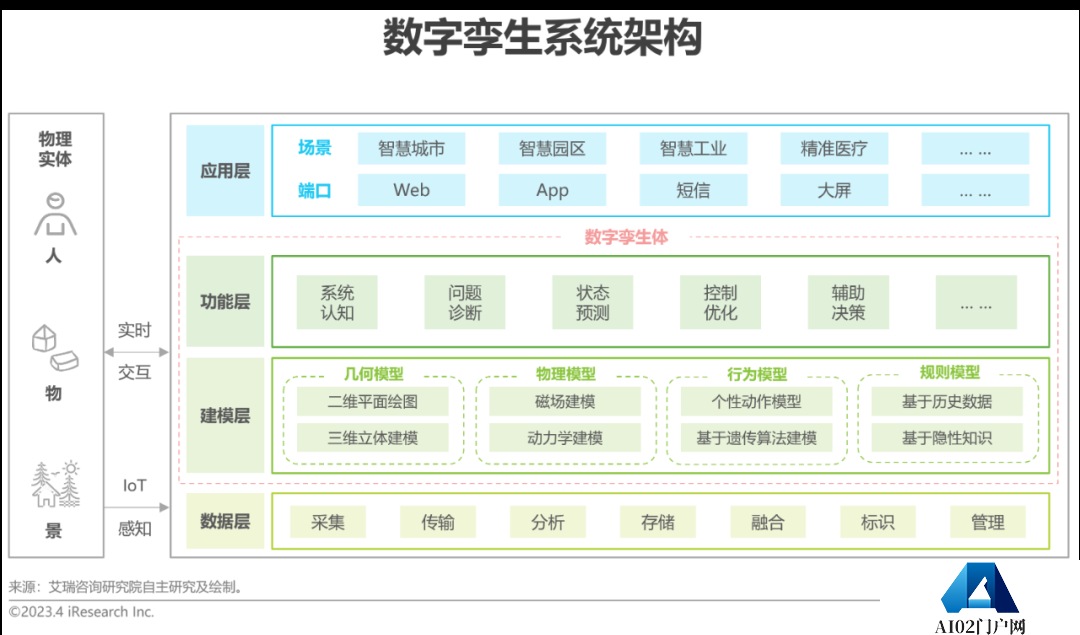Image resolution: width=1080 pixels, height=635 pixels.
Task: Click the 物理实体 heading
Action: click(55, 149)
